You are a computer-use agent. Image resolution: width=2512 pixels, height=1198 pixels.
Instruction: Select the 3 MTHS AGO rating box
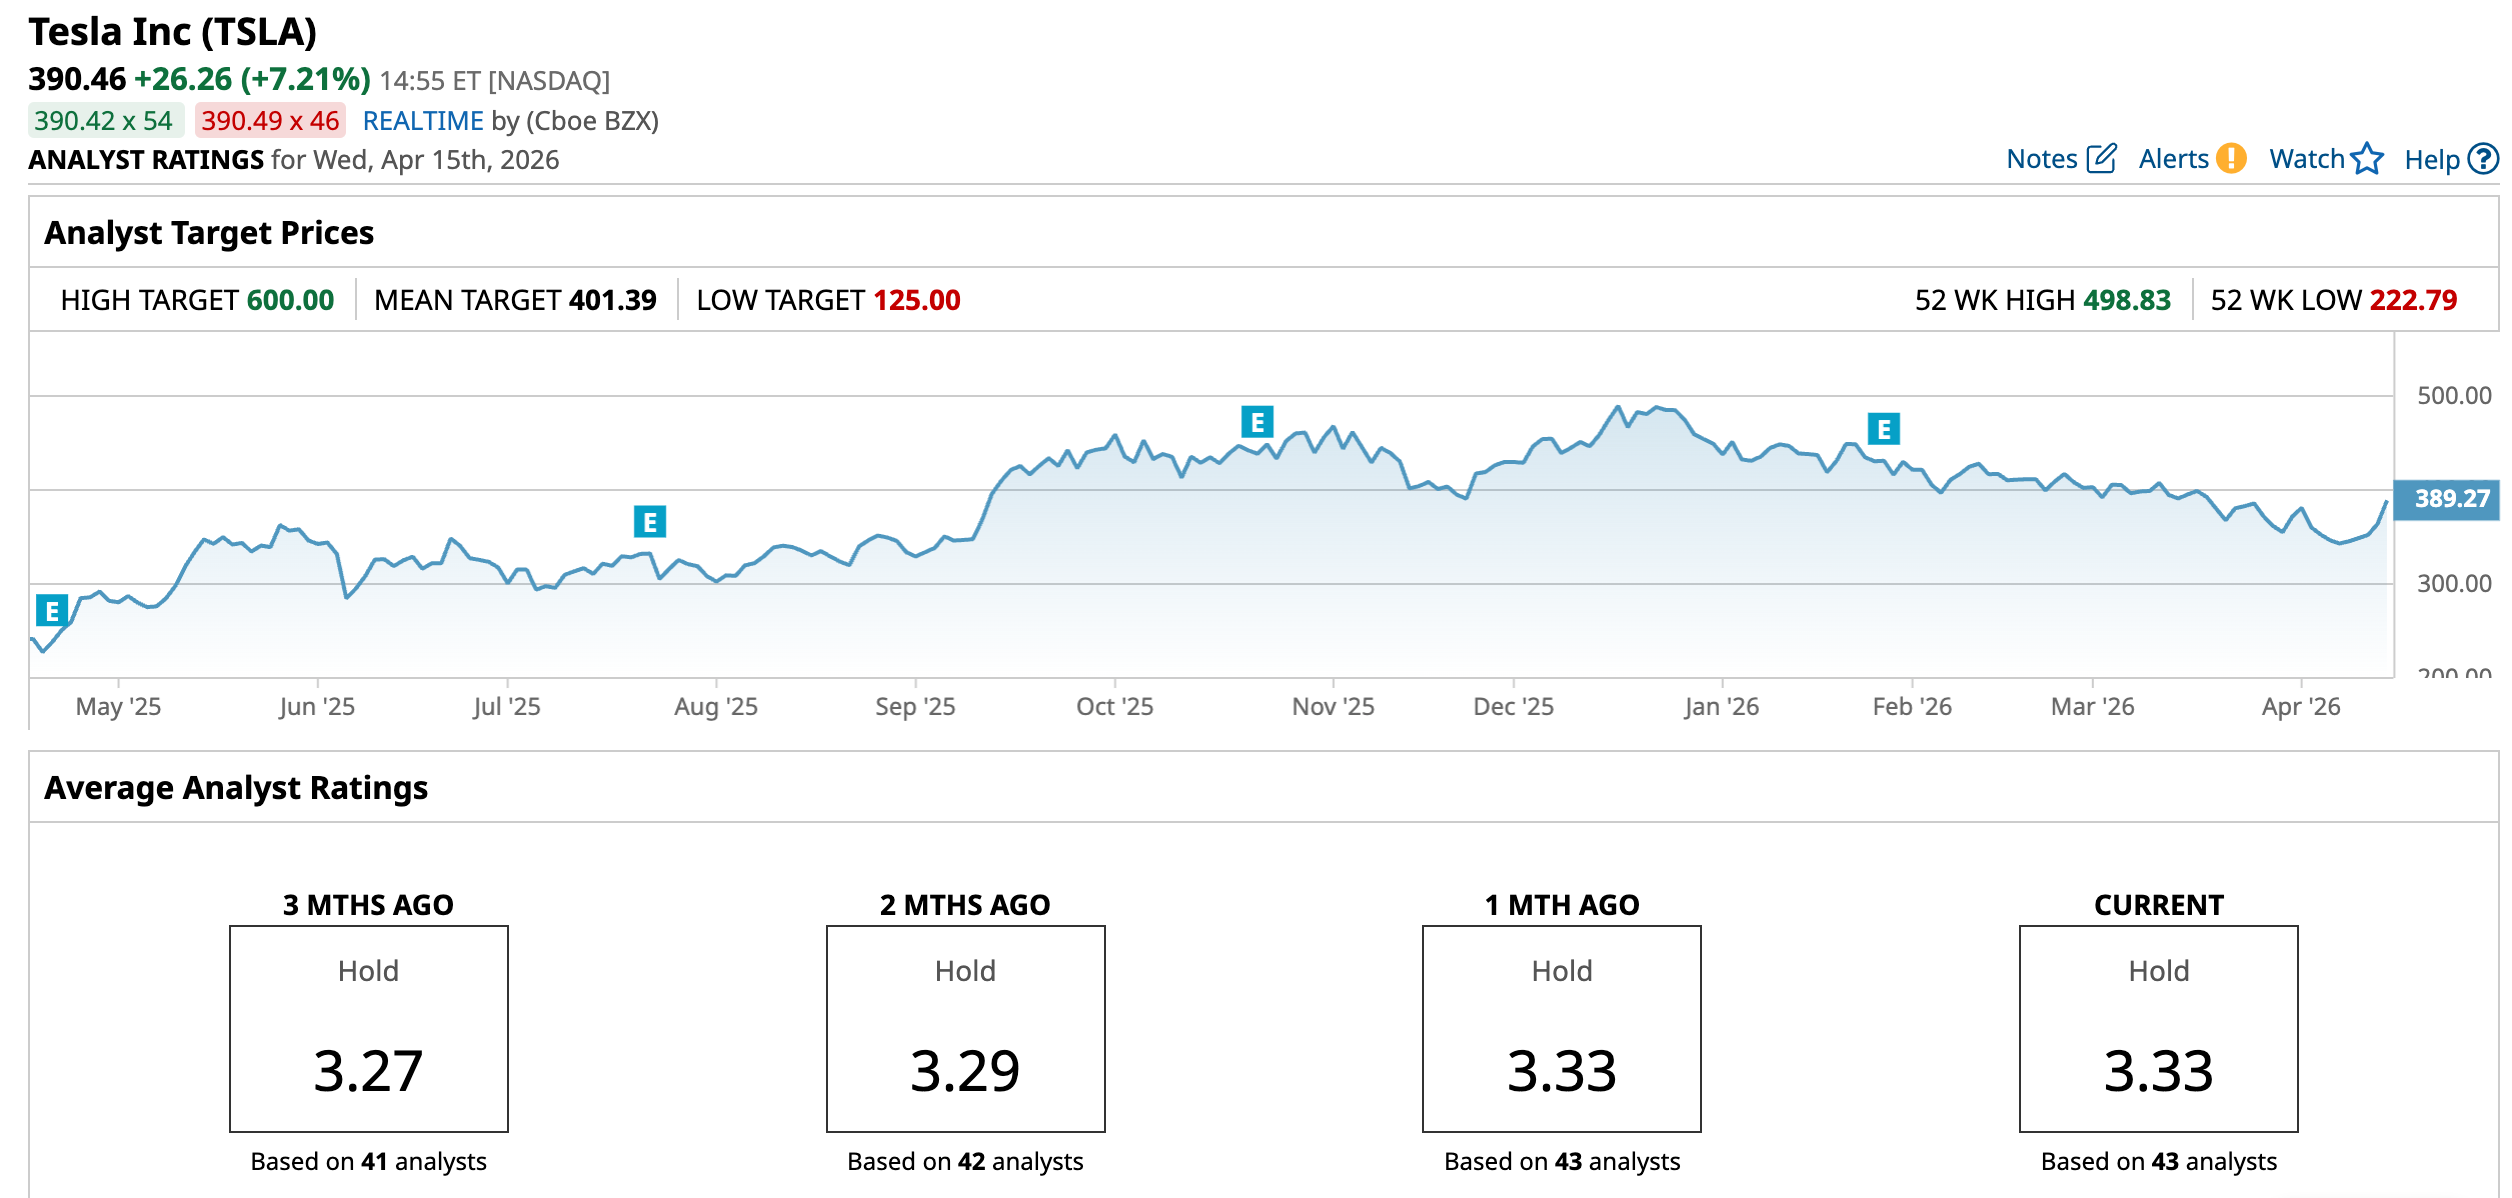click(x=368, y=1028)
